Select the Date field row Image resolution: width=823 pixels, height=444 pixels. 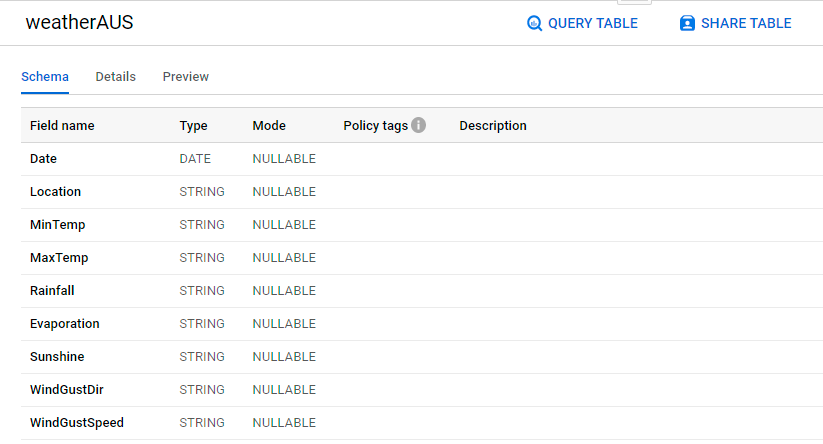pos(44,159)
